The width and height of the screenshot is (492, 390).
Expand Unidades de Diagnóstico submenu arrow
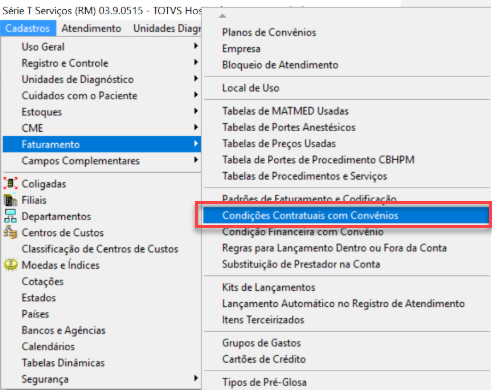point(196,79)
